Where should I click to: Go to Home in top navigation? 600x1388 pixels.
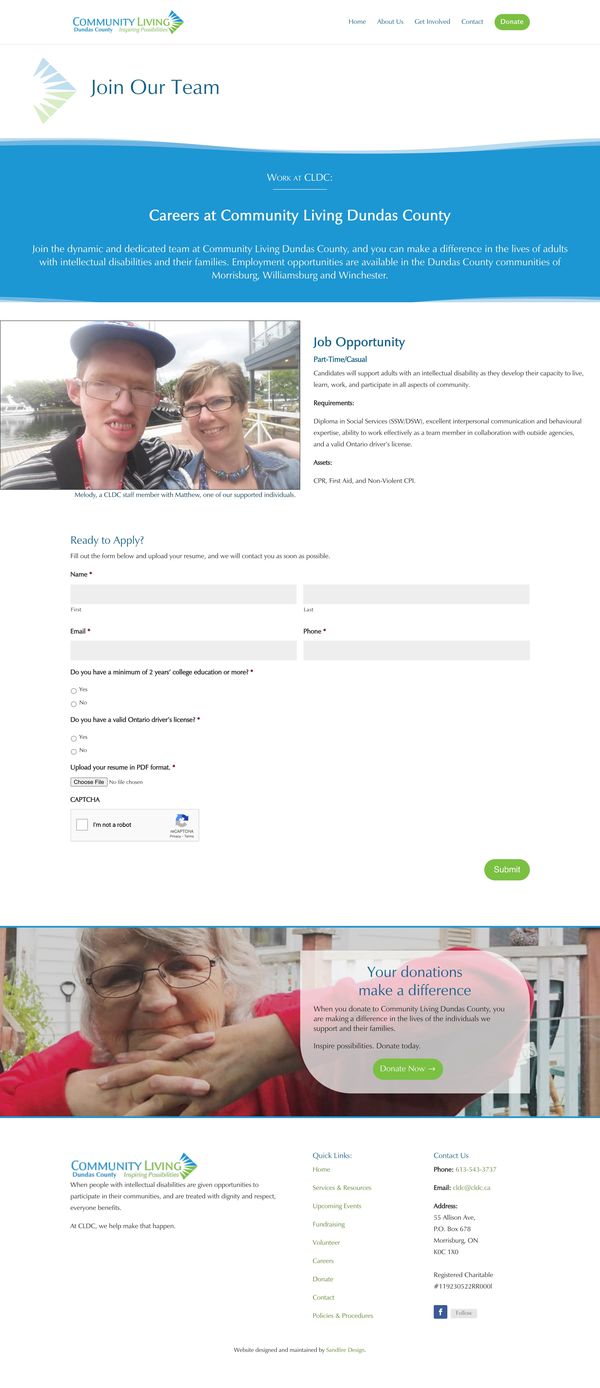click(x=357, y=22)
